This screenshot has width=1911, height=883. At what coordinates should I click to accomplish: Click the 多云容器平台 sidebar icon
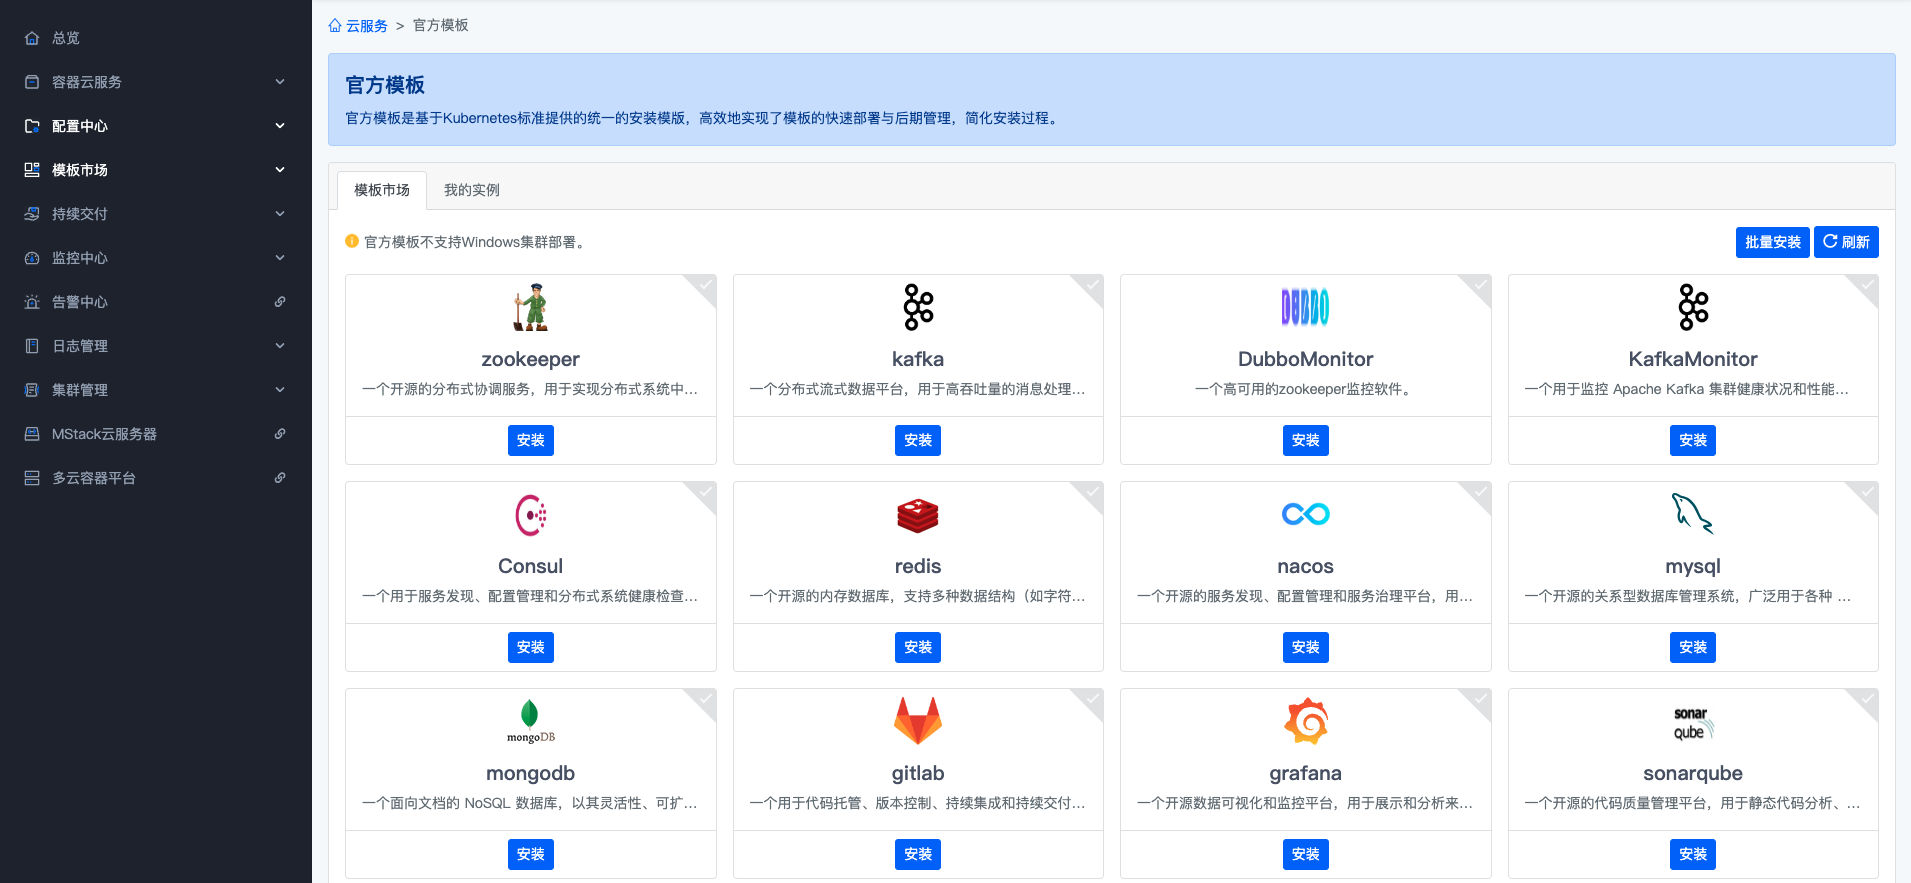pyautogui.click(x=32, y=478)
